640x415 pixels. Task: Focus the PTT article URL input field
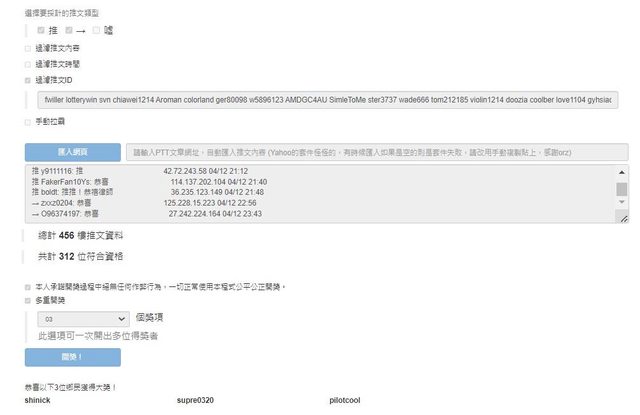pos(378,152)
